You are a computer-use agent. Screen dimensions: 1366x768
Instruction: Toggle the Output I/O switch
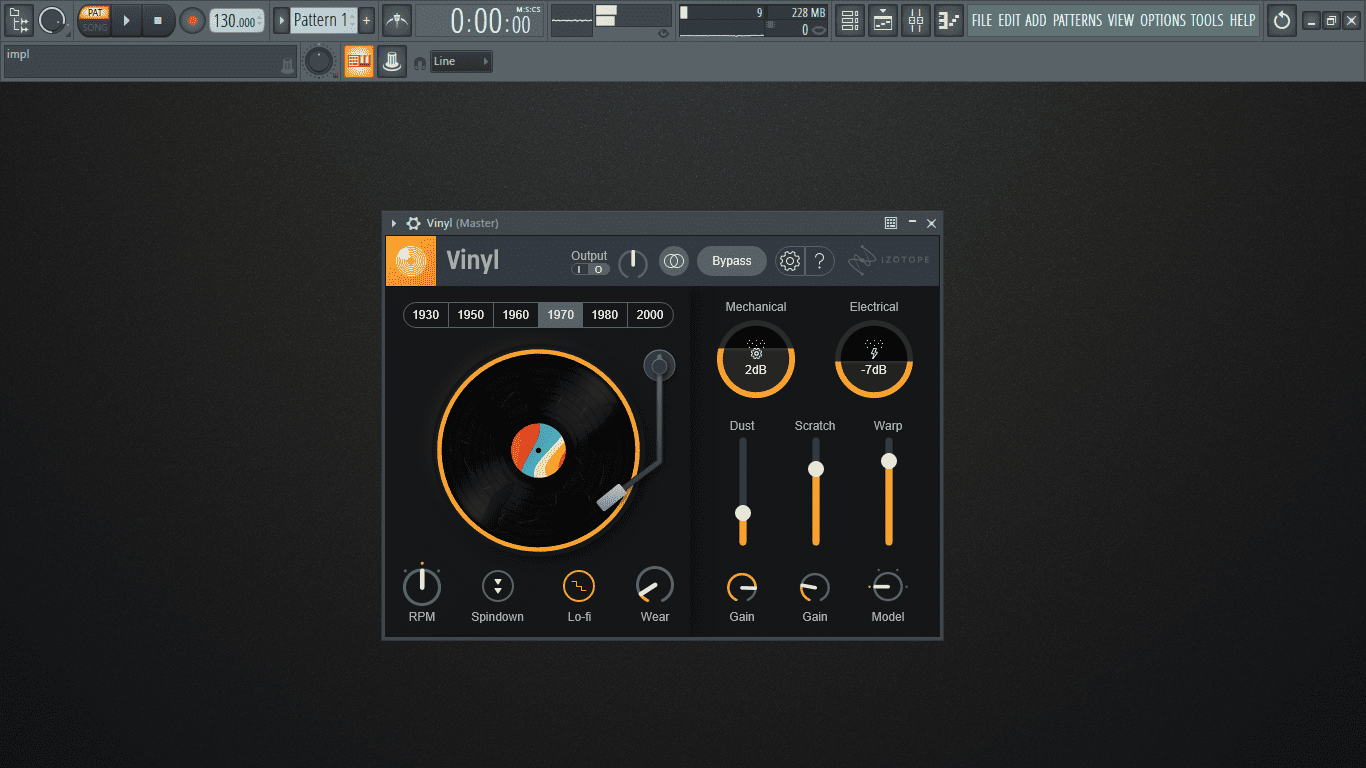pos(589,269)
